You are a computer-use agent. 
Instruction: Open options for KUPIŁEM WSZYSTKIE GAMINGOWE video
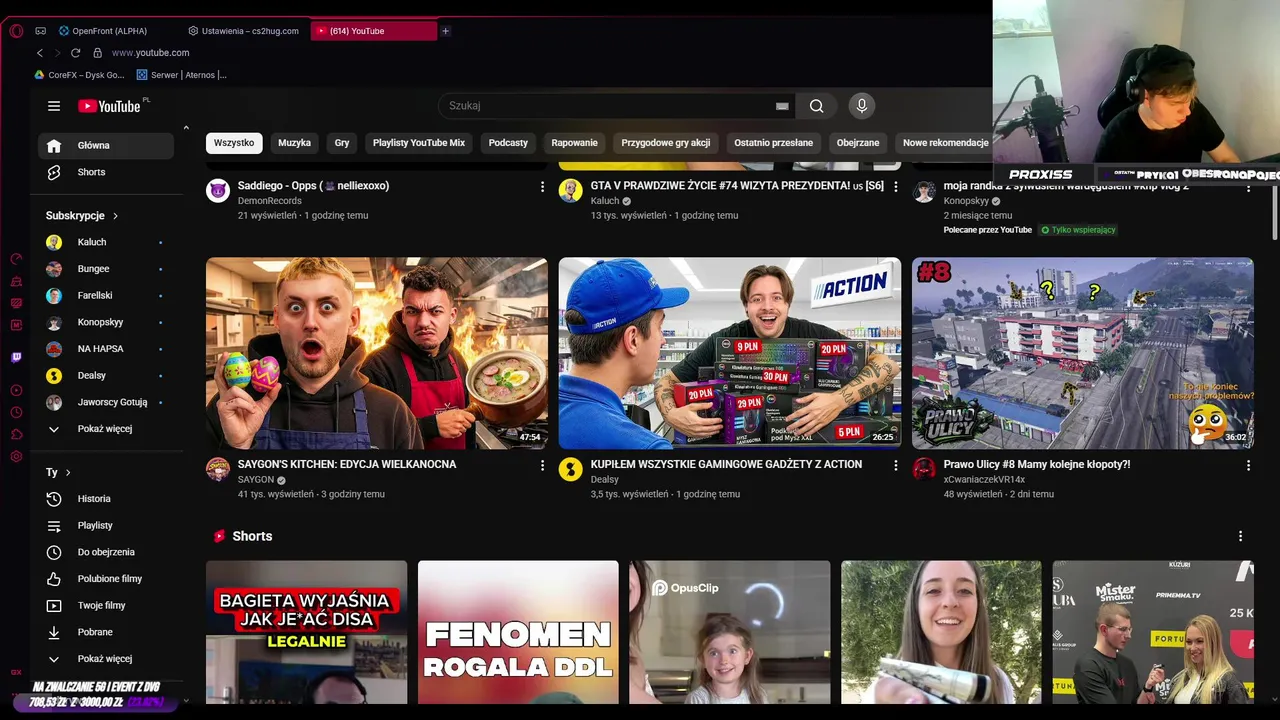(x=896, y=465)
